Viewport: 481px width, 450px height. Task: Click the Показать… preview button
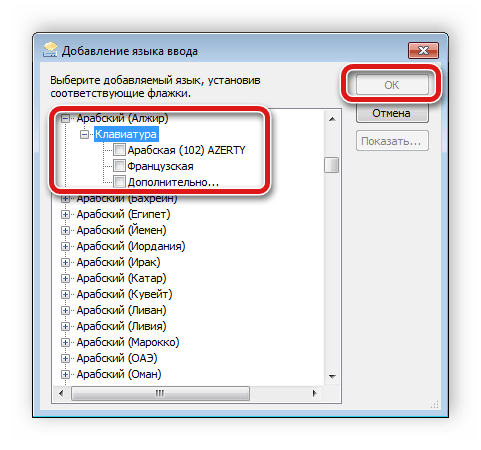(392, 141)
